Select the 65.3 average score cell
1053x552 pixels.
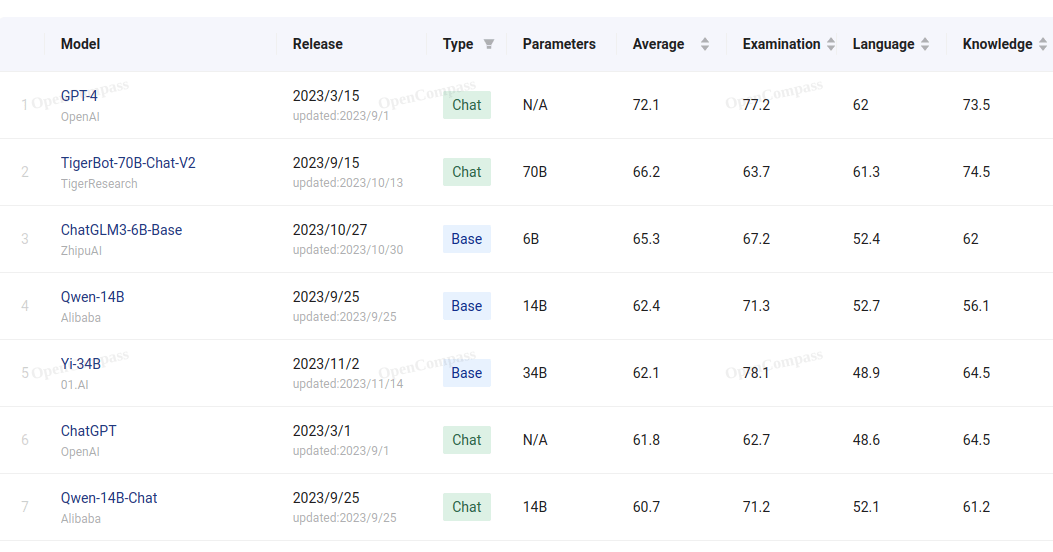646,239
